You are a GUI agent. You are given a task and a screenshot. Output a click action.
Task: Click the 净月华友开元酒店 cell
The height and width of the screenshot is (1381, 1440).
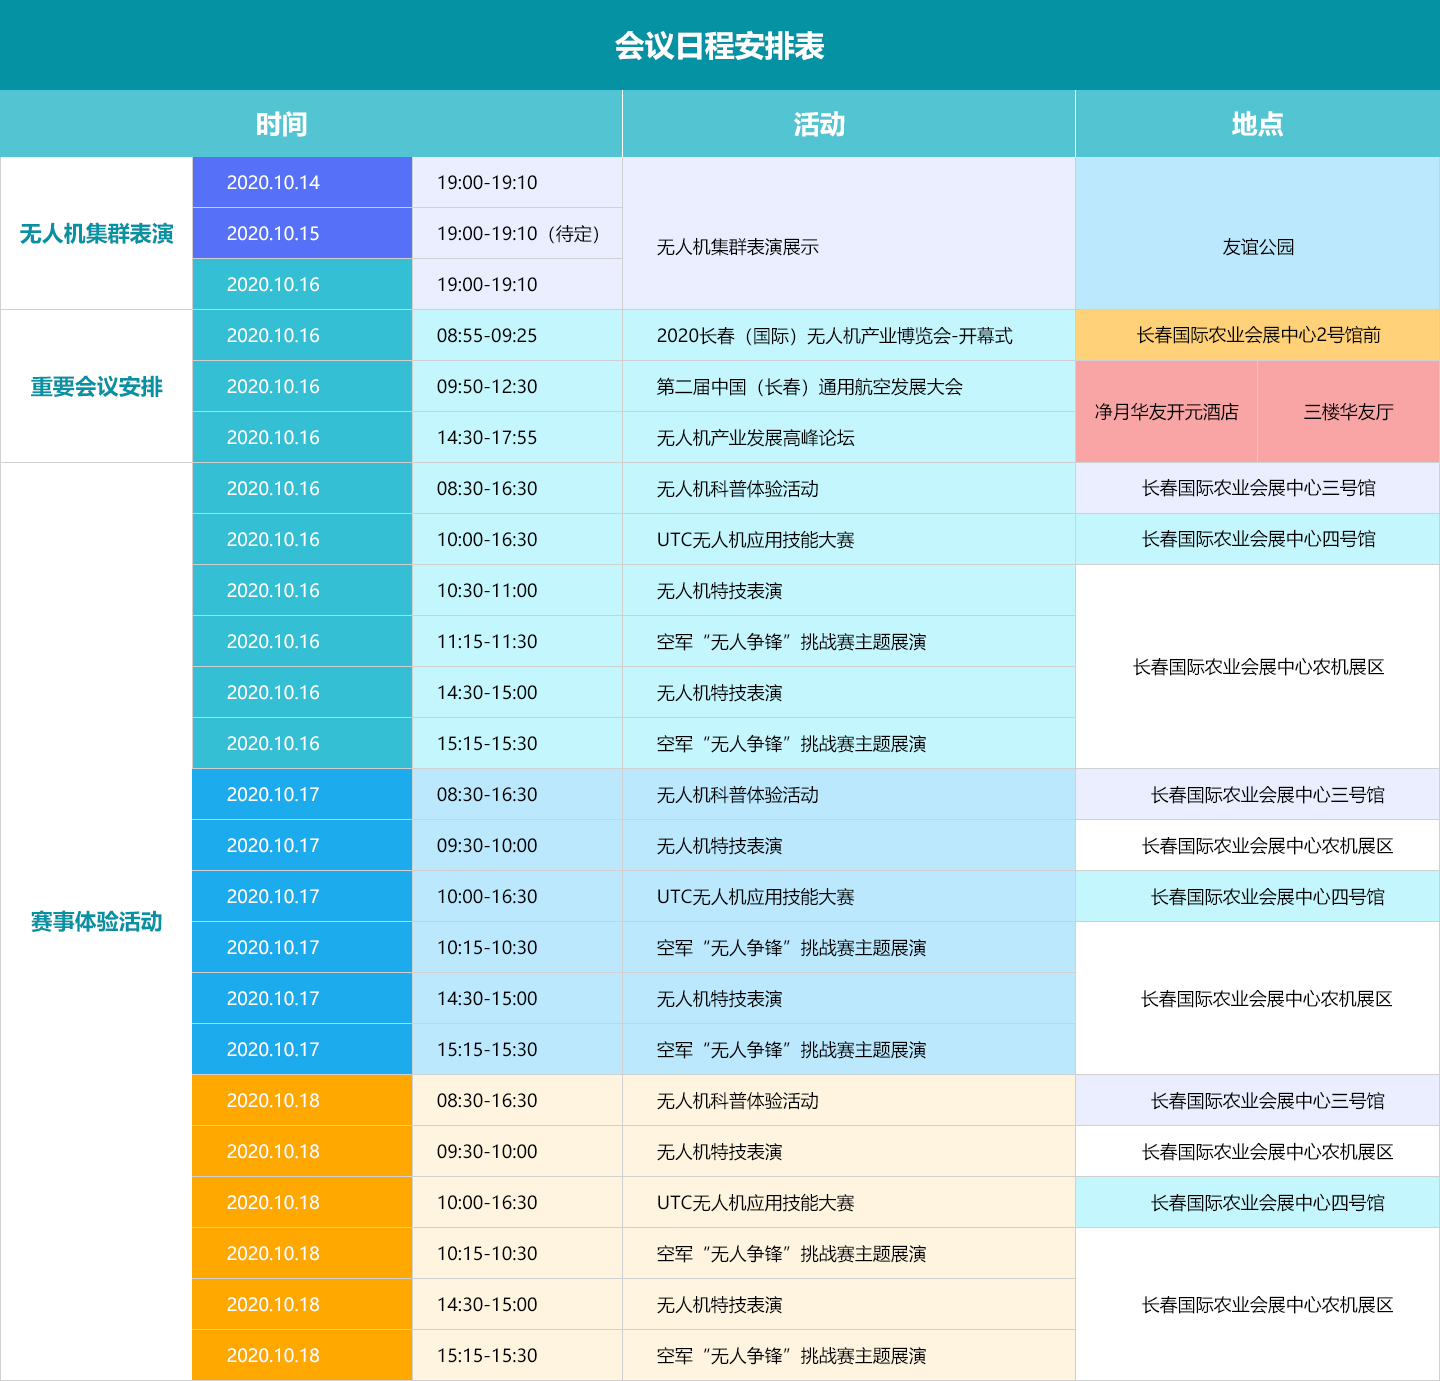point(1167,412)
